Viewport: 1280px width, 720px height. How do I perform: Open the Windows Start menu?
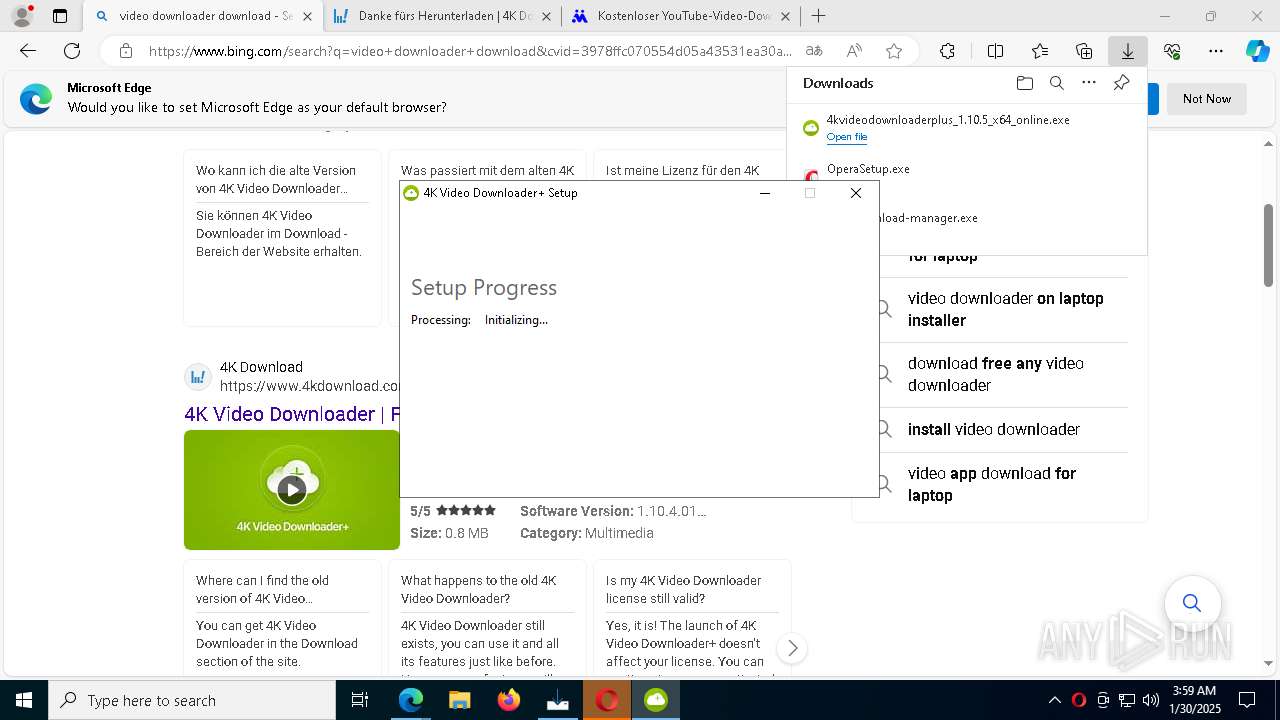pyautogui.click(x=24, y=700)
